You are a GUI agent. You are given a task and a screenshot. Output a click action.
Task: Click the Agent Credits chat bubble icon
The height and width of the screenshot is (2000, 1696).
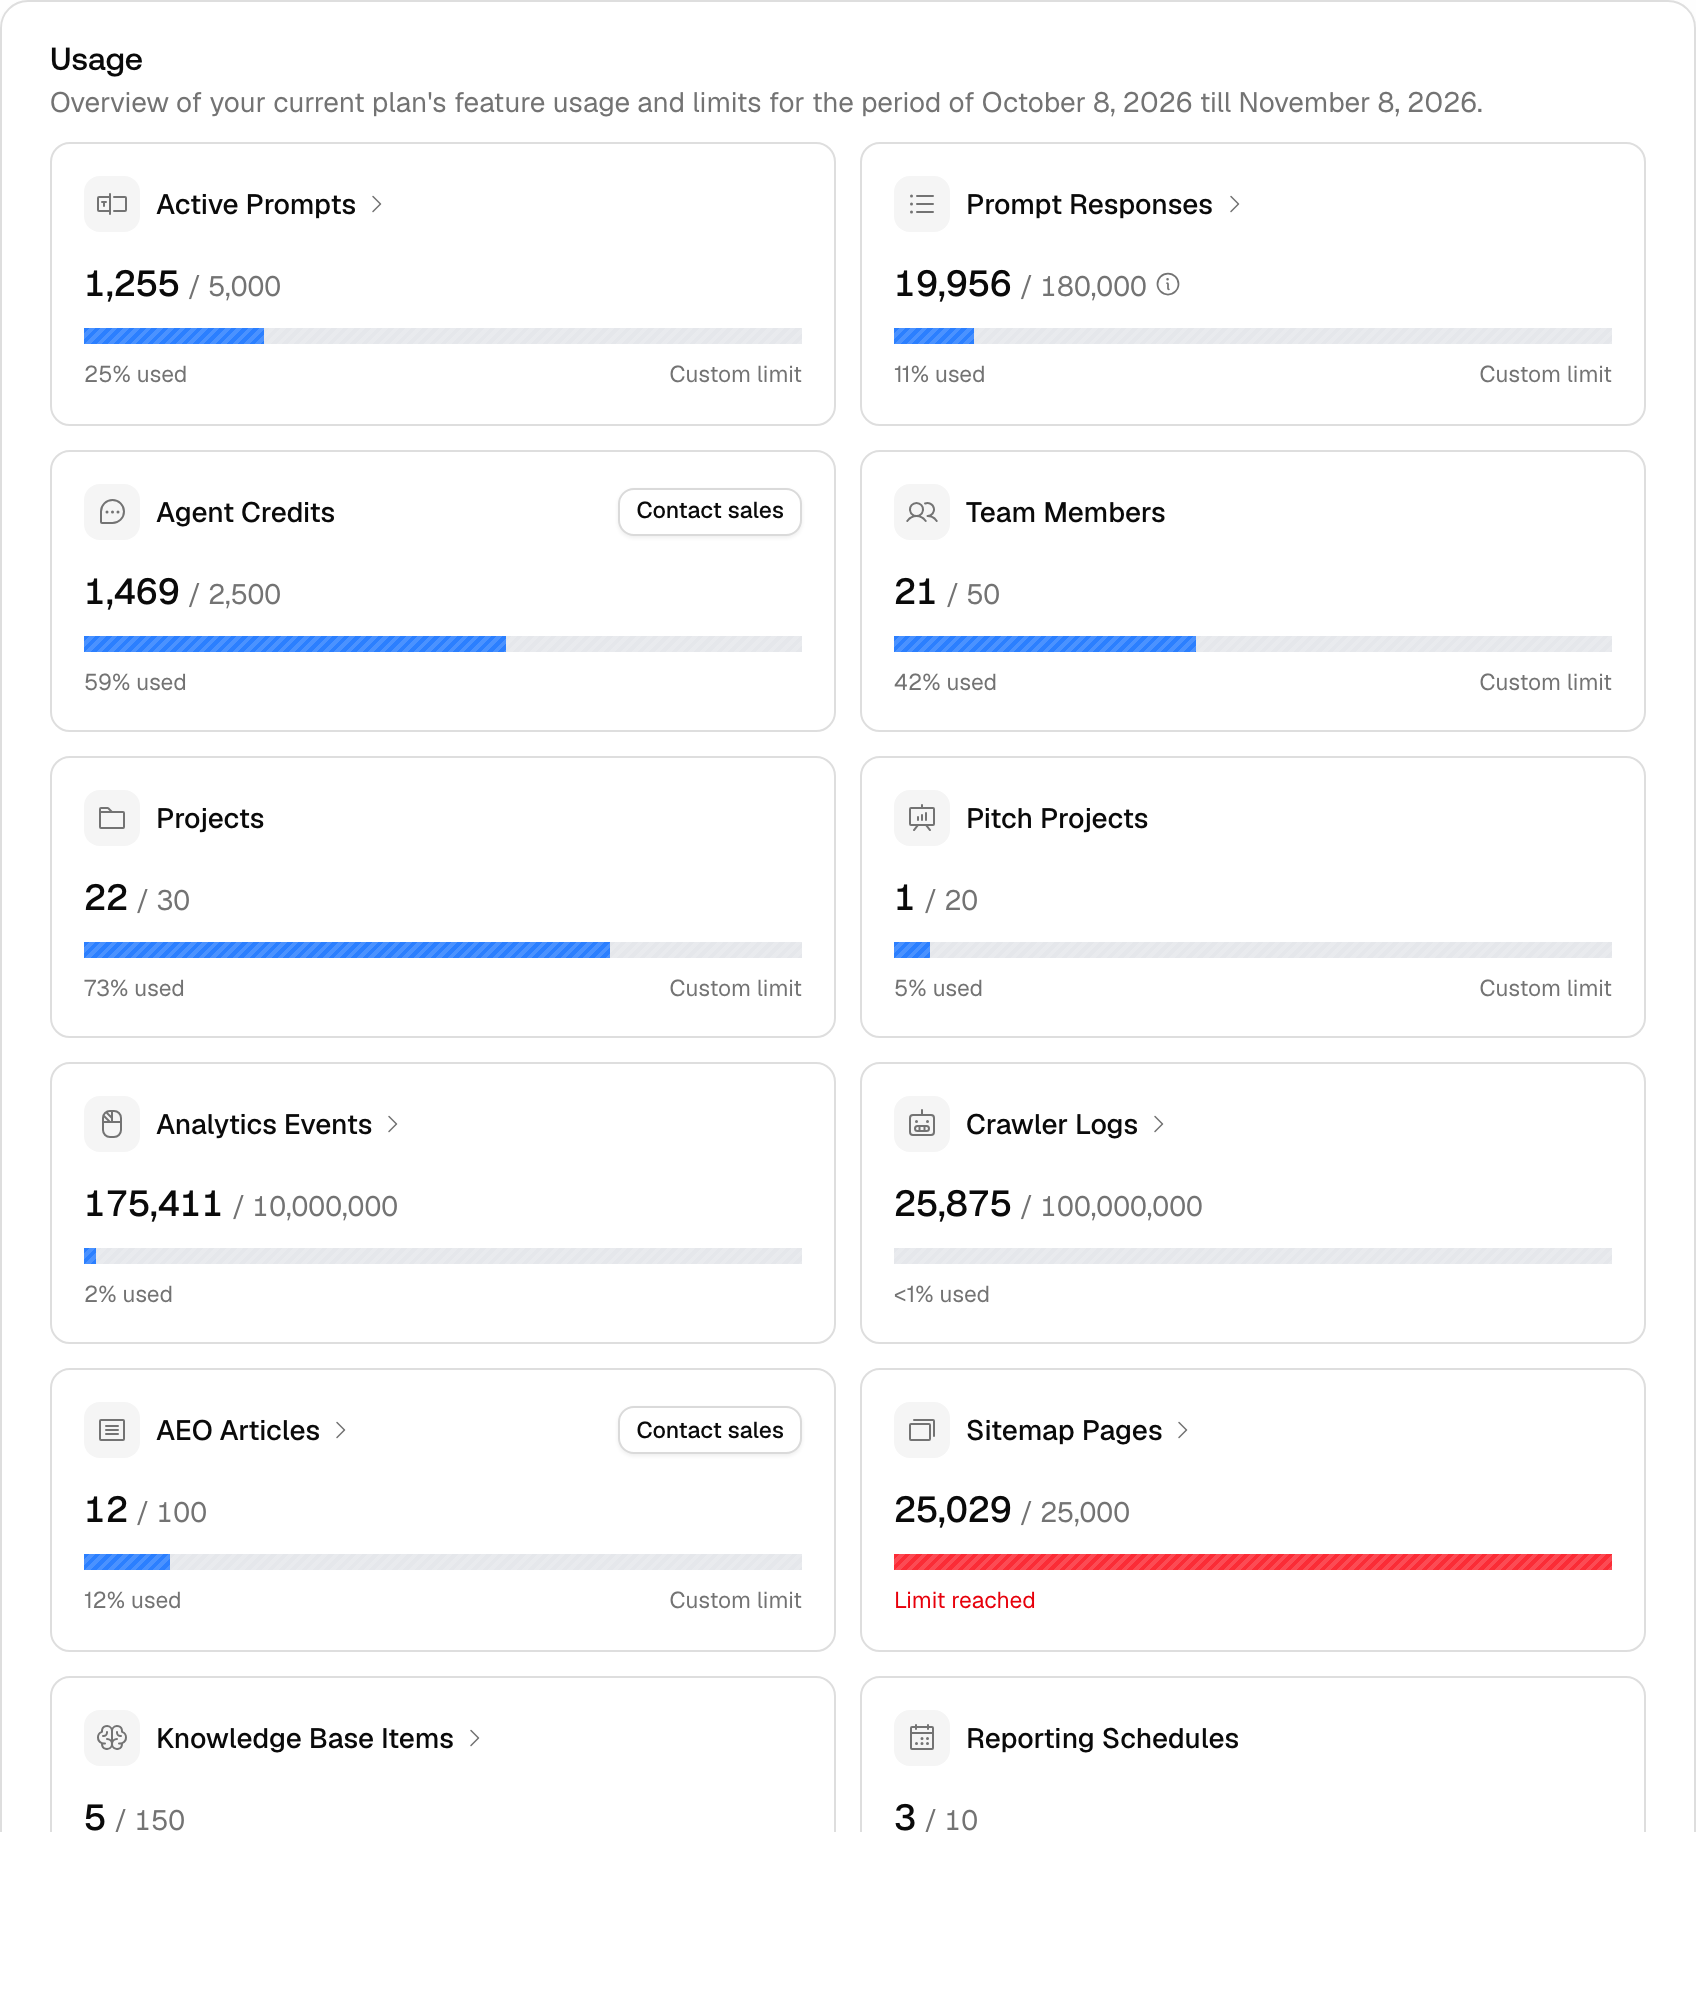112,512
